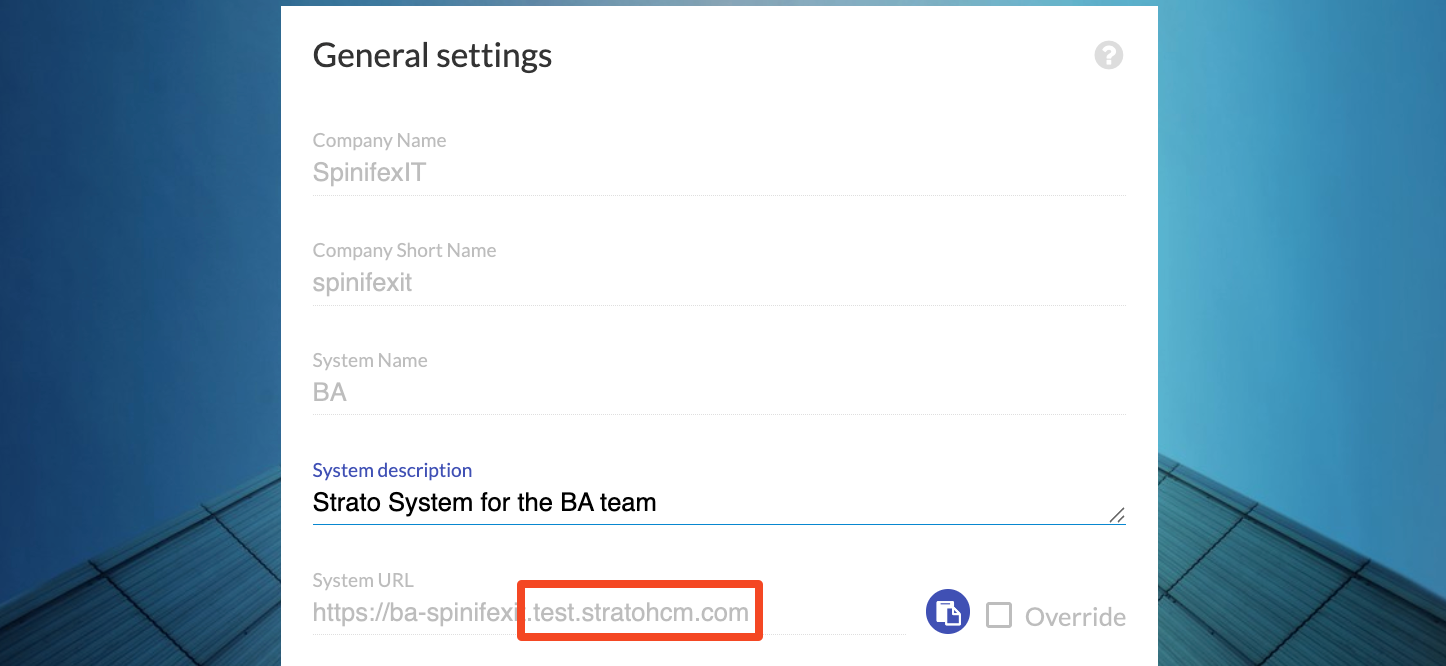
Task: Click the .test.stratohcm.com part of the URL
Action: coord(640,612)
